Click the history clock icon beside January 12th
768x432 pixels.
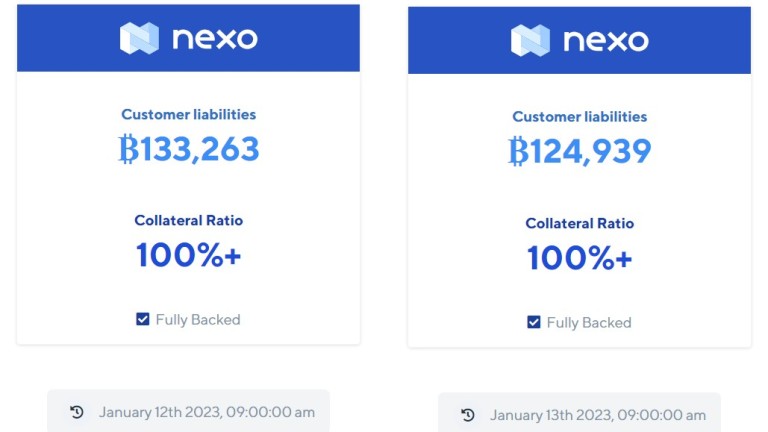77,412
